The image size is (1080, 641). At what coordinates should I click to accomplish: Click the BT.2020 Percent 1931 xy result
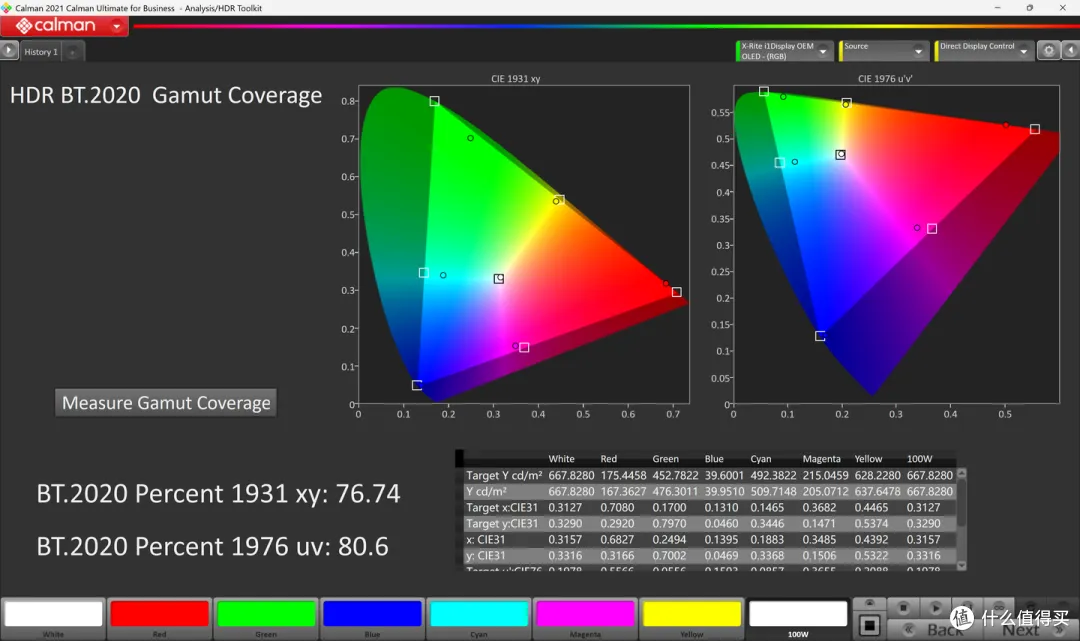pyautogui.click(x=218, y=494)
